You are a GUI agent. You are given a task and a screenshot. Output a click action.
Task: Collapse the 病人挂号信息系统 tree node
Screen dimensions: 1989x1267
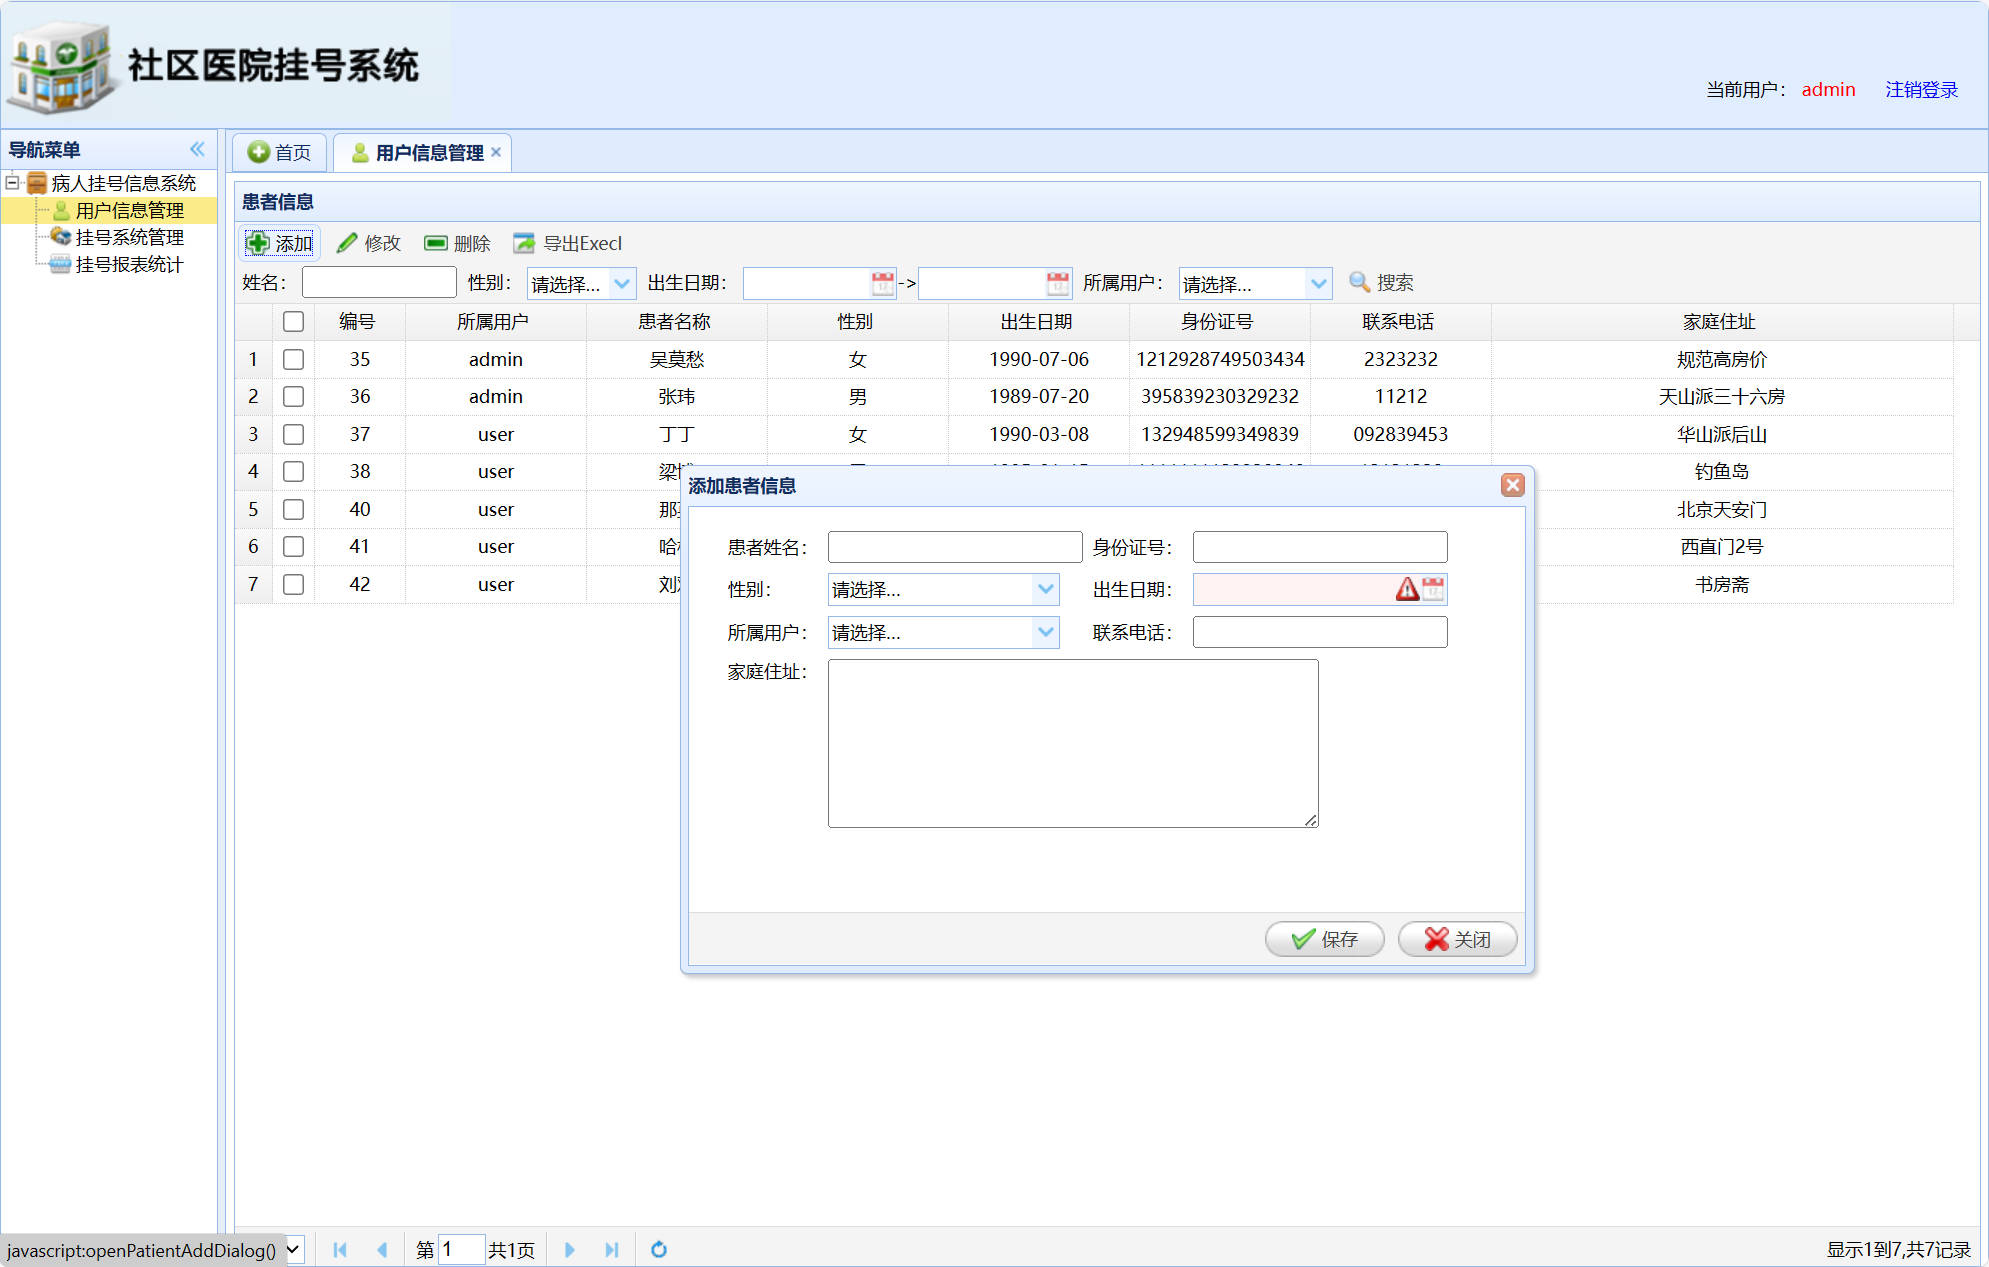click(x=13, y=182)
